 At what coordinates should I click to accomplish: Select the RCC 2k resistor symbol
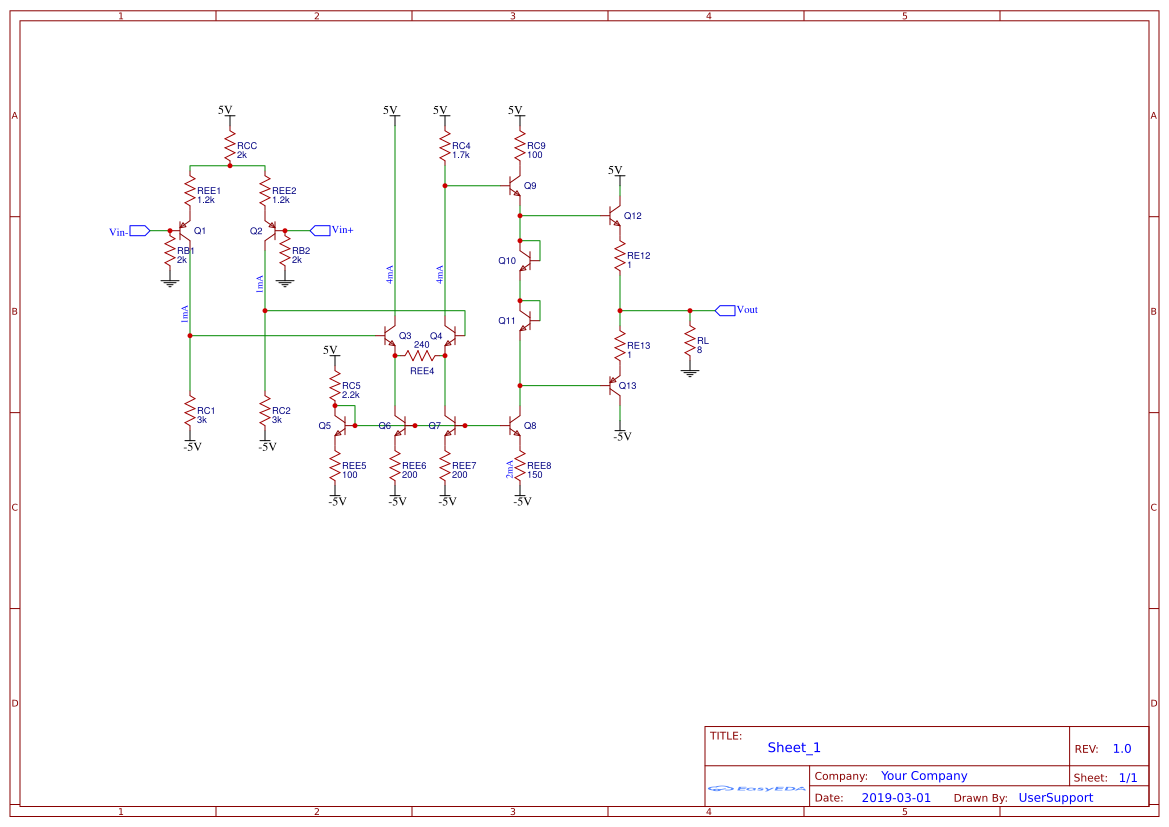[228, 145]
